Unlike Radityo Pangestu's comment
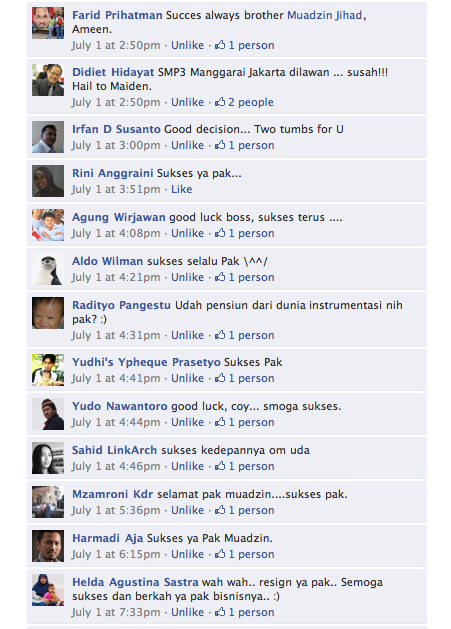451x629 pixels. tap(187, 335)
